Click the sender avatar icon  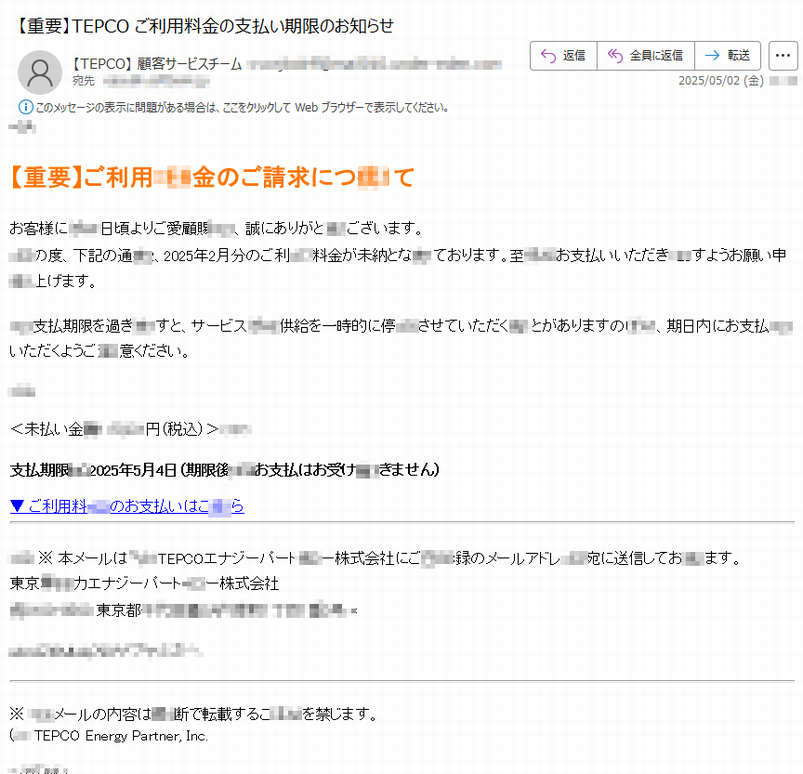40,72
